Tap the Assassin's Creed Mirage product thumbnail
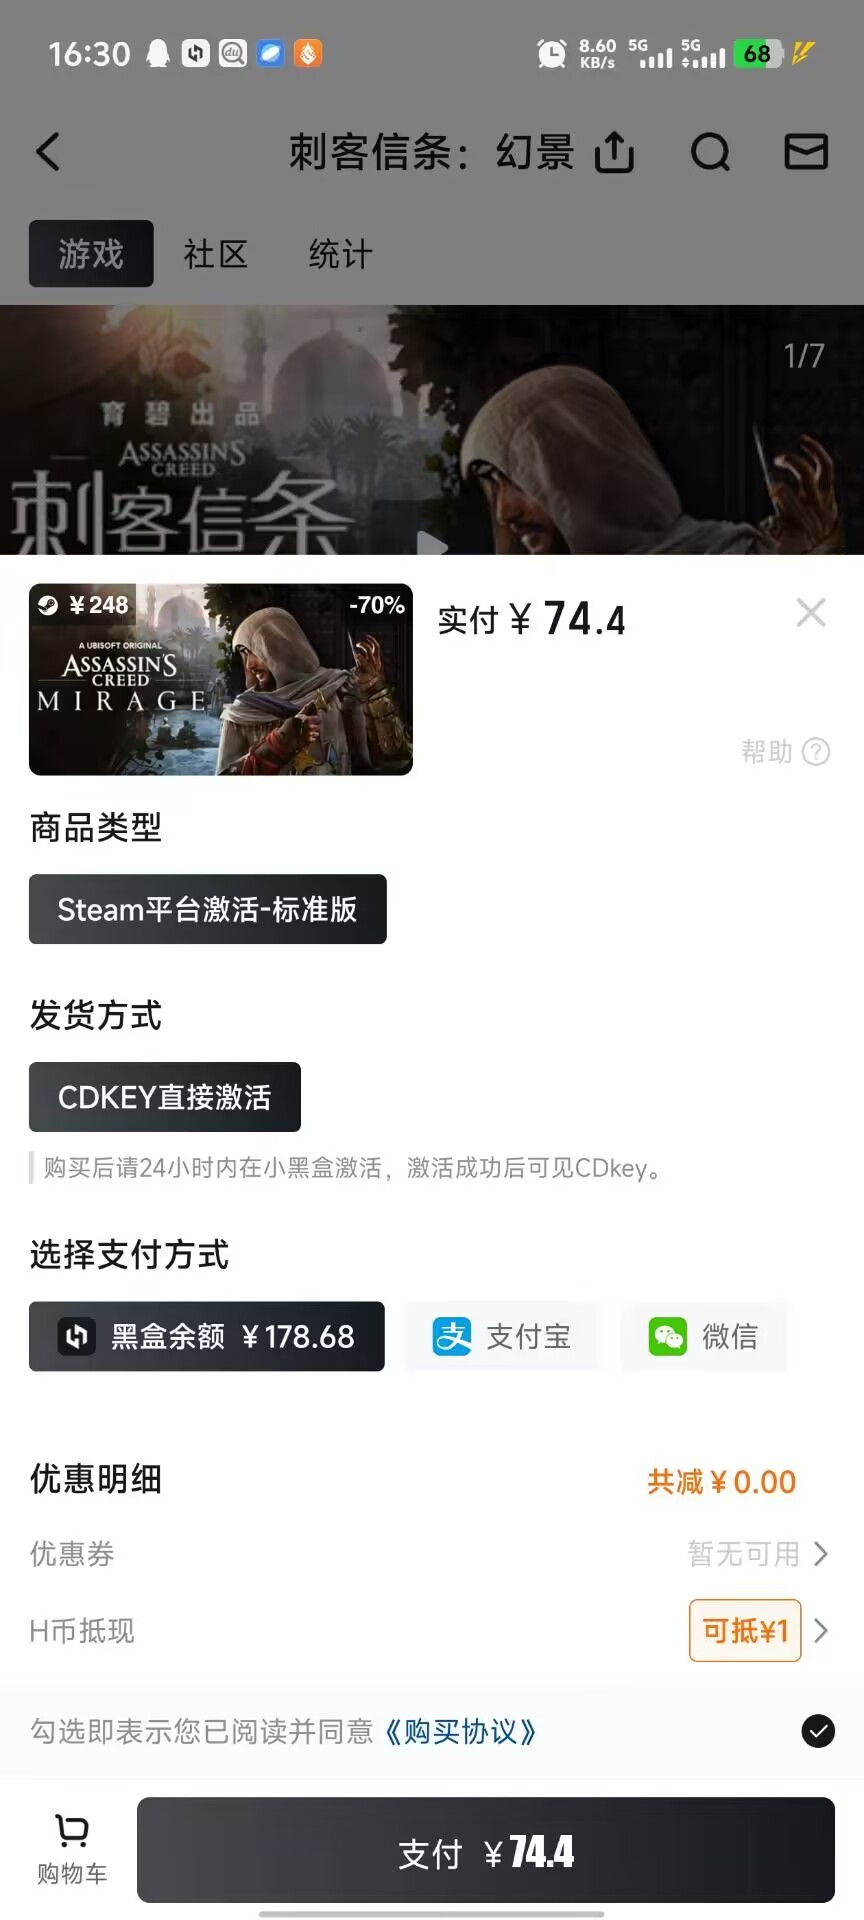 point(221,679)
